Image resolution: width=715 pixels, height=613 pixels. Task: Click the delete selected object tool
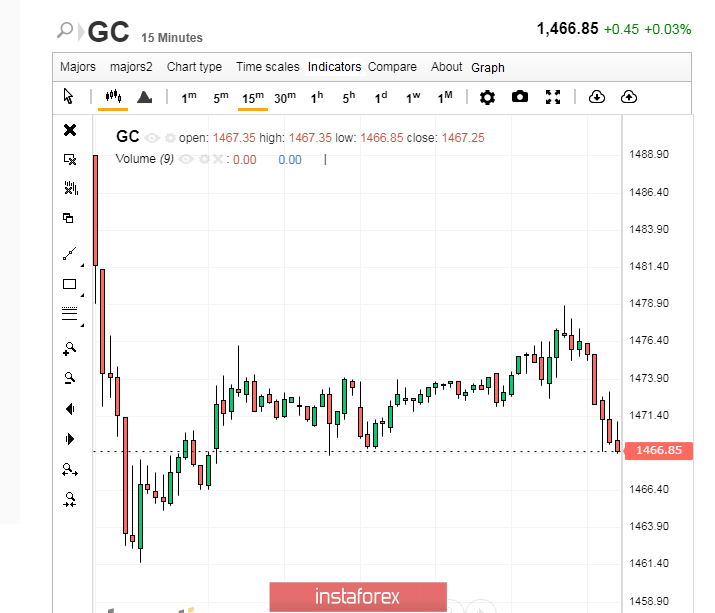[x=70, y=159]
